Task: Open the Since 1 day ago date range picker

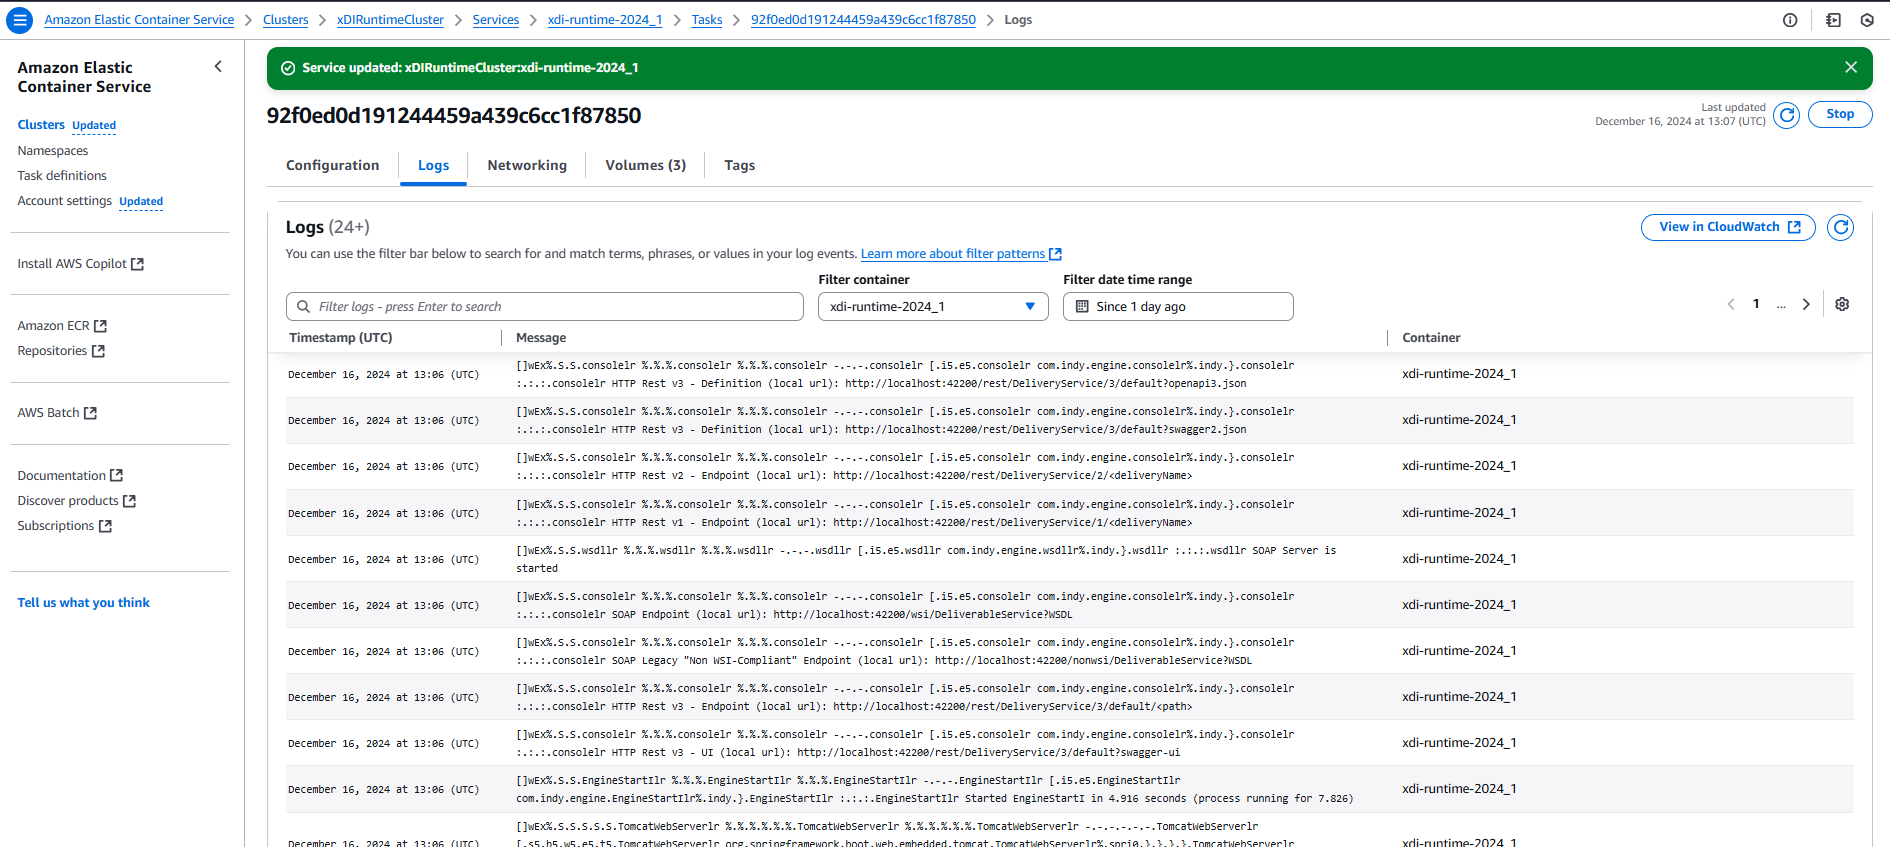Action: pos(1178,306)
